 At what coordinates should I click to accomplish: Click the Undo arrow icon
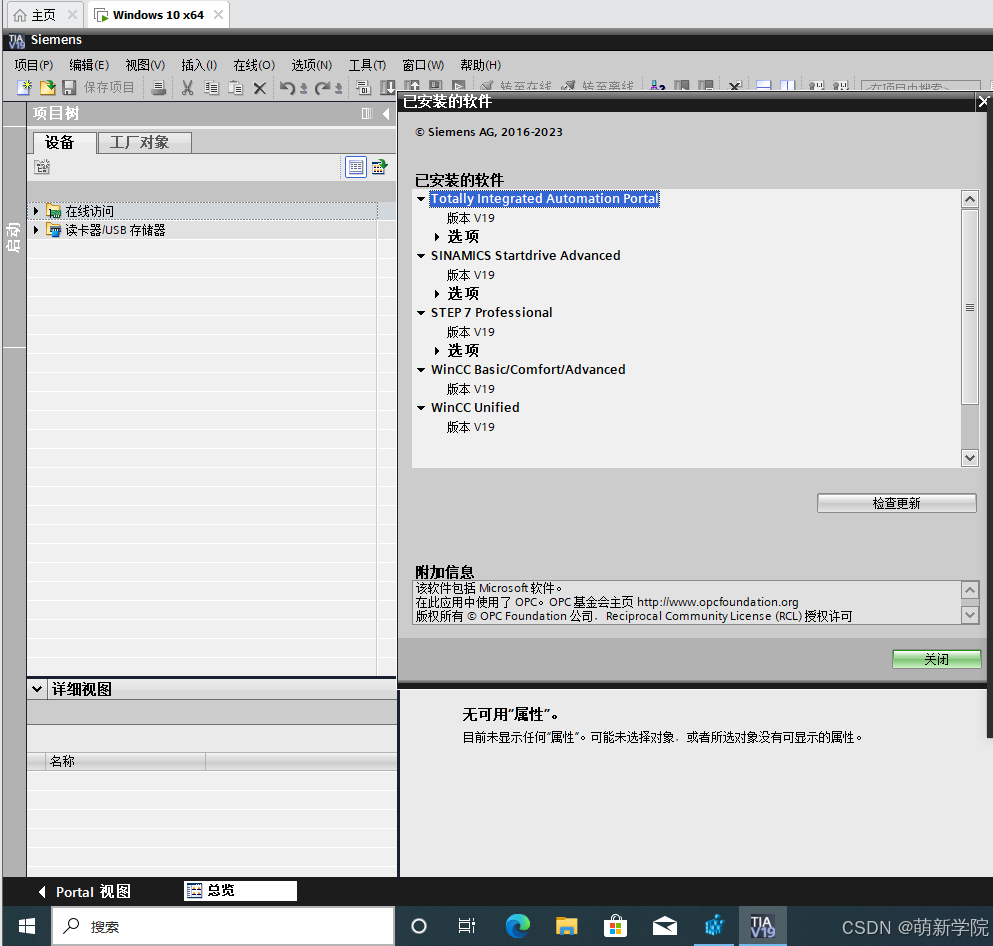coord(288,87)
